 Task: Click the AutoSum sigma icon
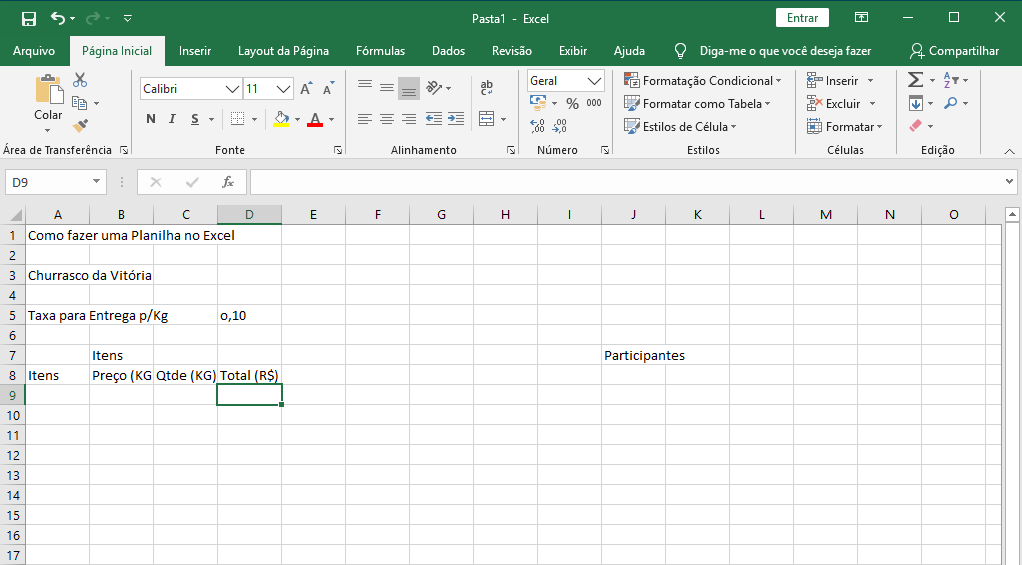[915, 80]
